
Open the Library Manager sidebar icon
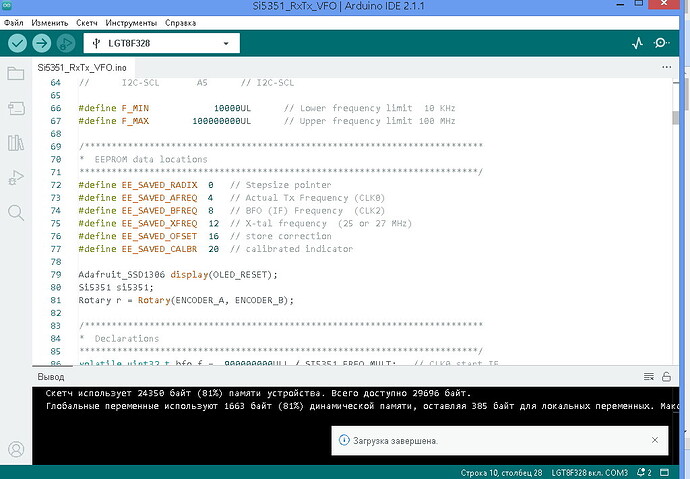click(16, 143)
